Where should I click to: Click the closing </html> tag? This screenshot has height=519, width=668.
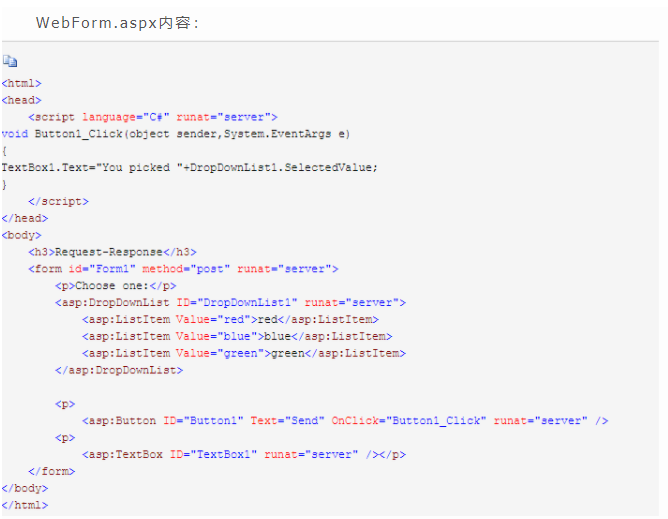(25, 505)
